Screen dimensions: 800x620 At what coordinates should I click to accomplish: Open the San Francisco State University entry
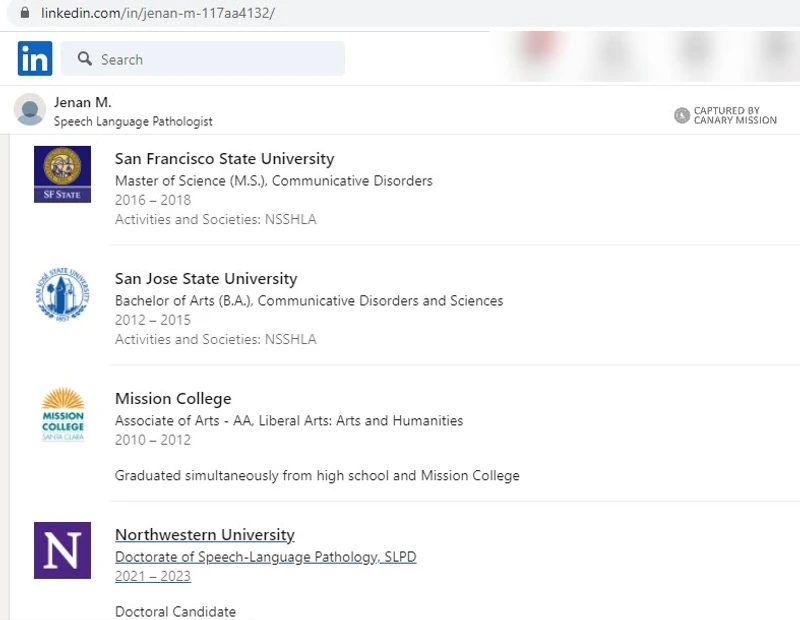pos(224,159)
